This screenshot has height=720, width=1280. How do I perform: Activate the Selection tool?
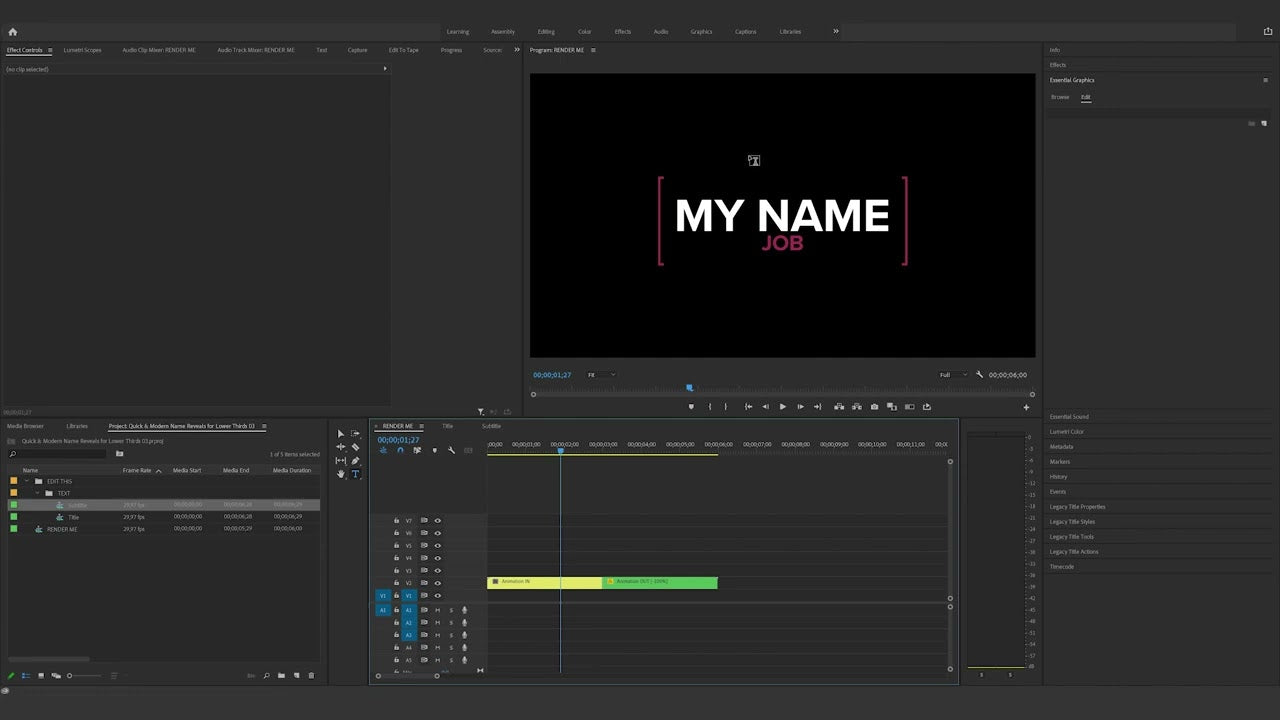point(340,433)
